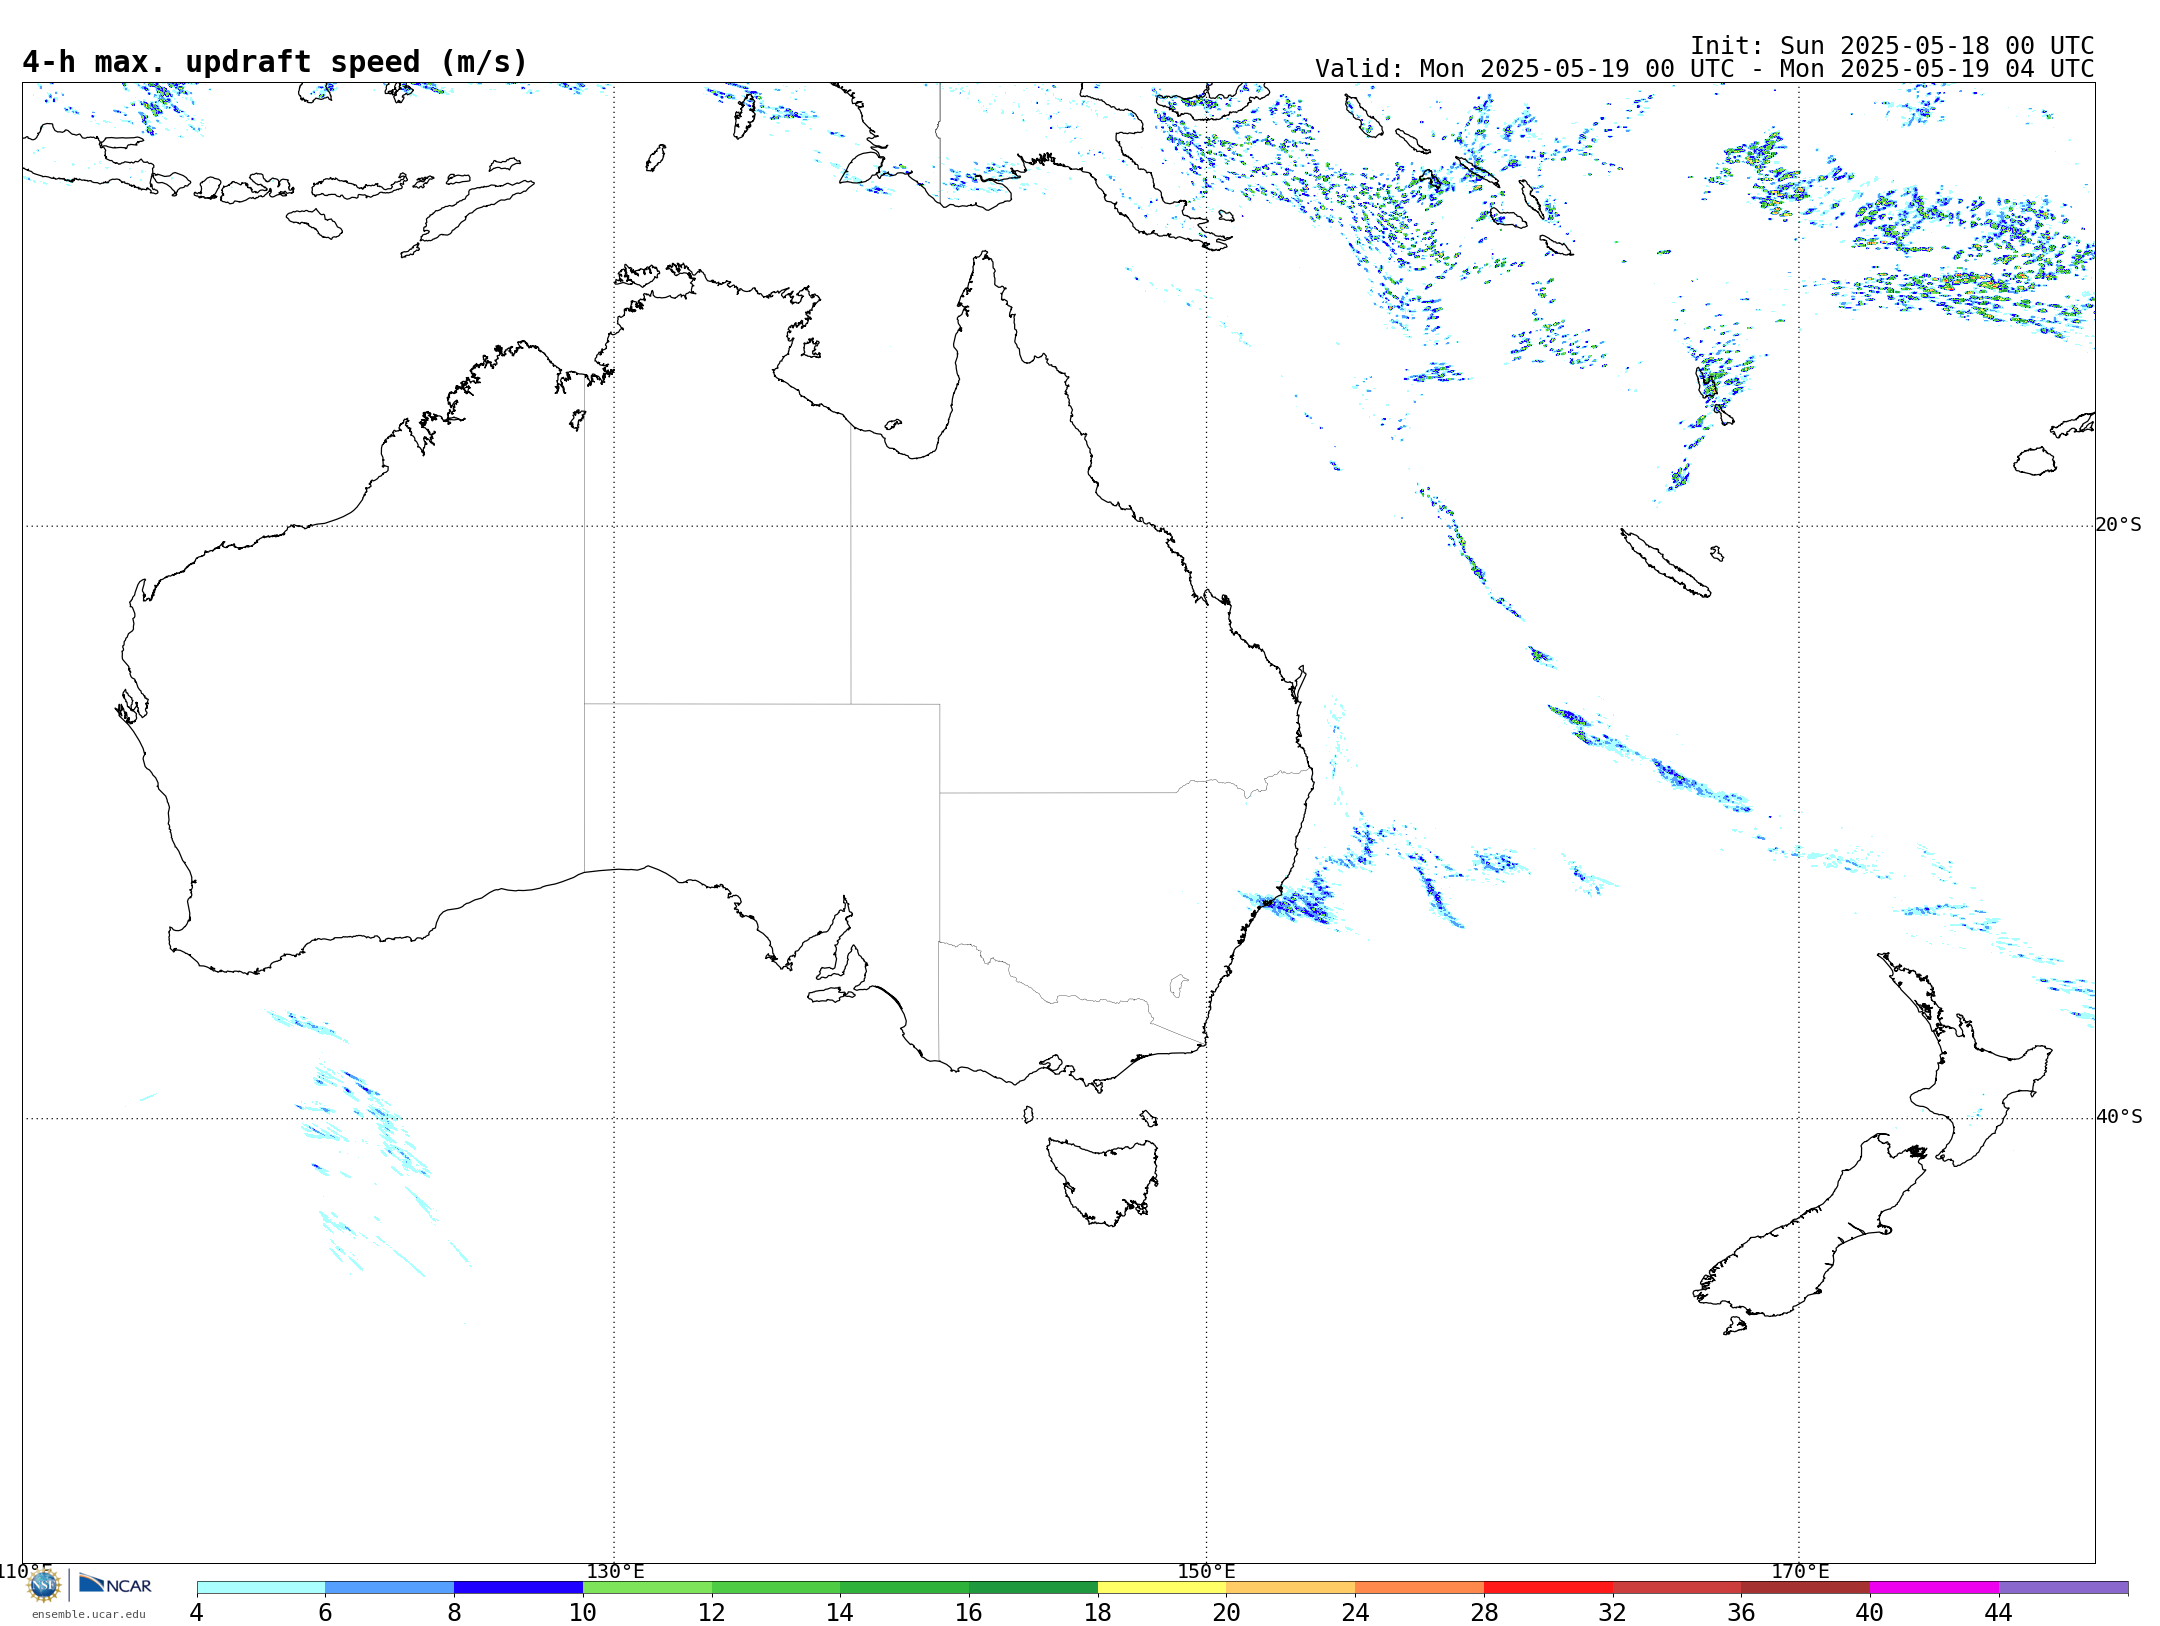The width and height of the screenshot is (2160, 1626).
Task: Select the magenta 40–44 color swatch
Action: coord(1935,1588)
